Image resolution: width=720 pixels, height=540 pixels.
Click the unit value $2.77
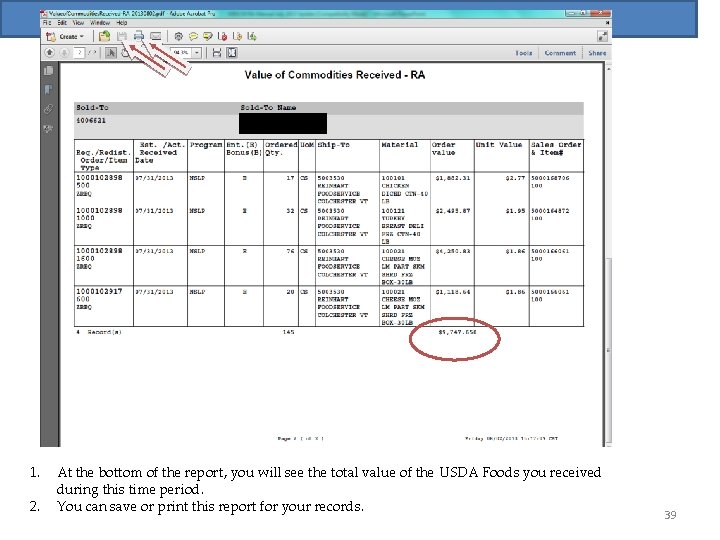coord(515,178)
